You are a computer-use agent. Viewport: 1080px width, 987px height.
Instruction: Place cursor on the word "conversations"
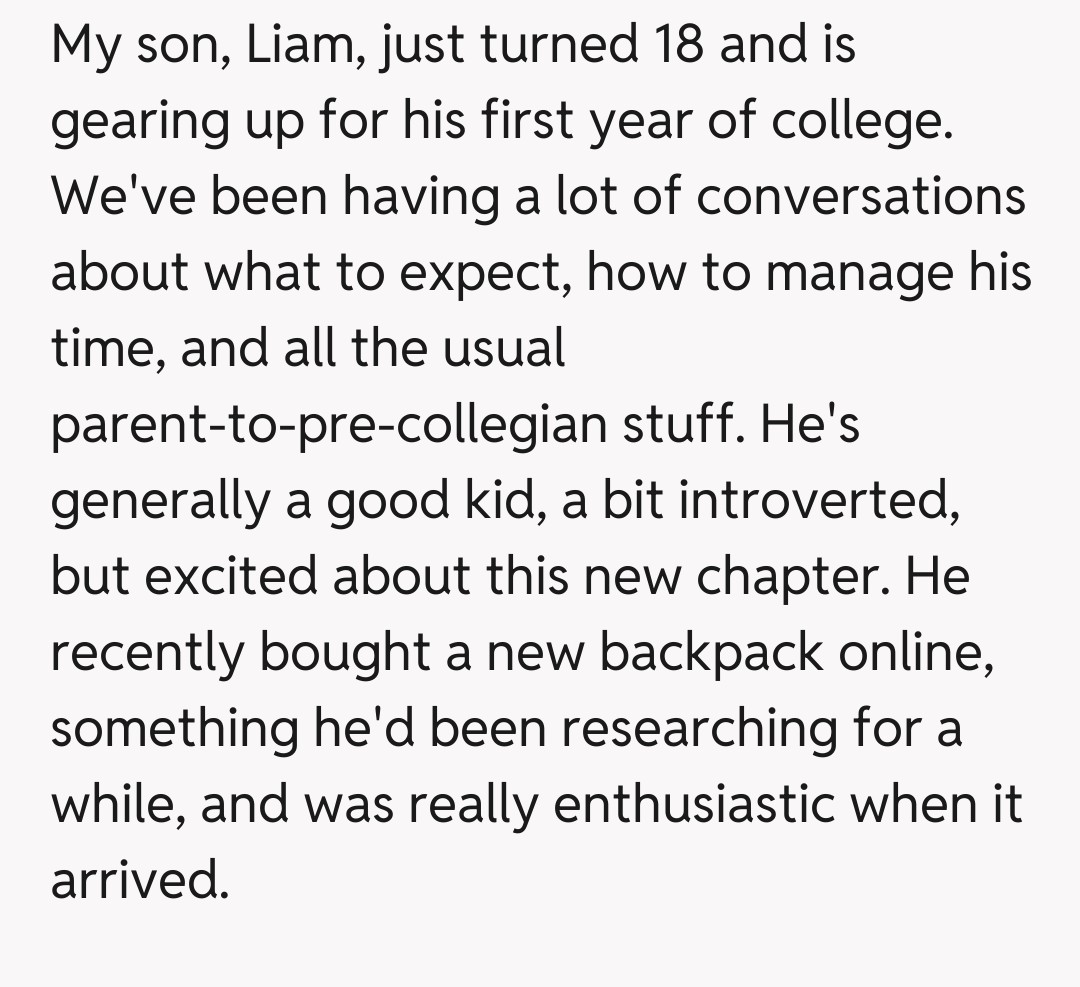point(861,197)
